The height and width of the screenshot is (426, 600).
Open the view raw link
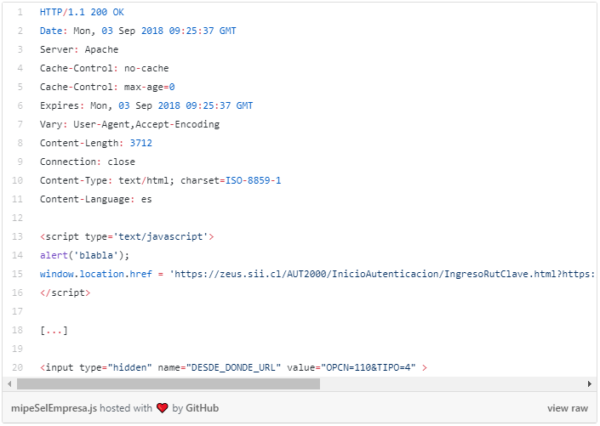[x=567, y=408]
